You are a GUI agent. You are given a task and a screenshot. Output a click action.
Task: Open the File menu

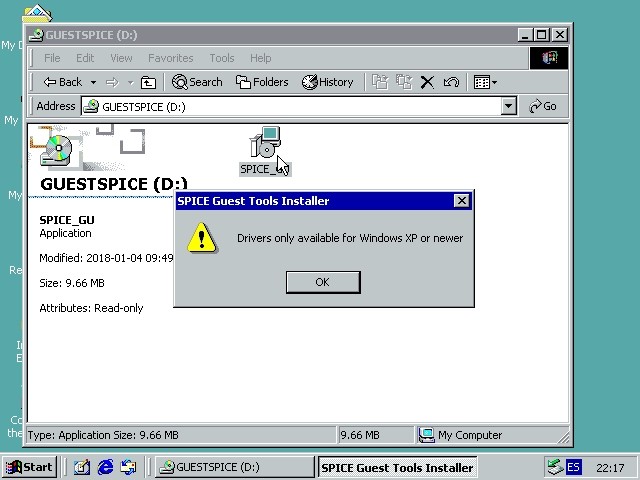[52, 58]
